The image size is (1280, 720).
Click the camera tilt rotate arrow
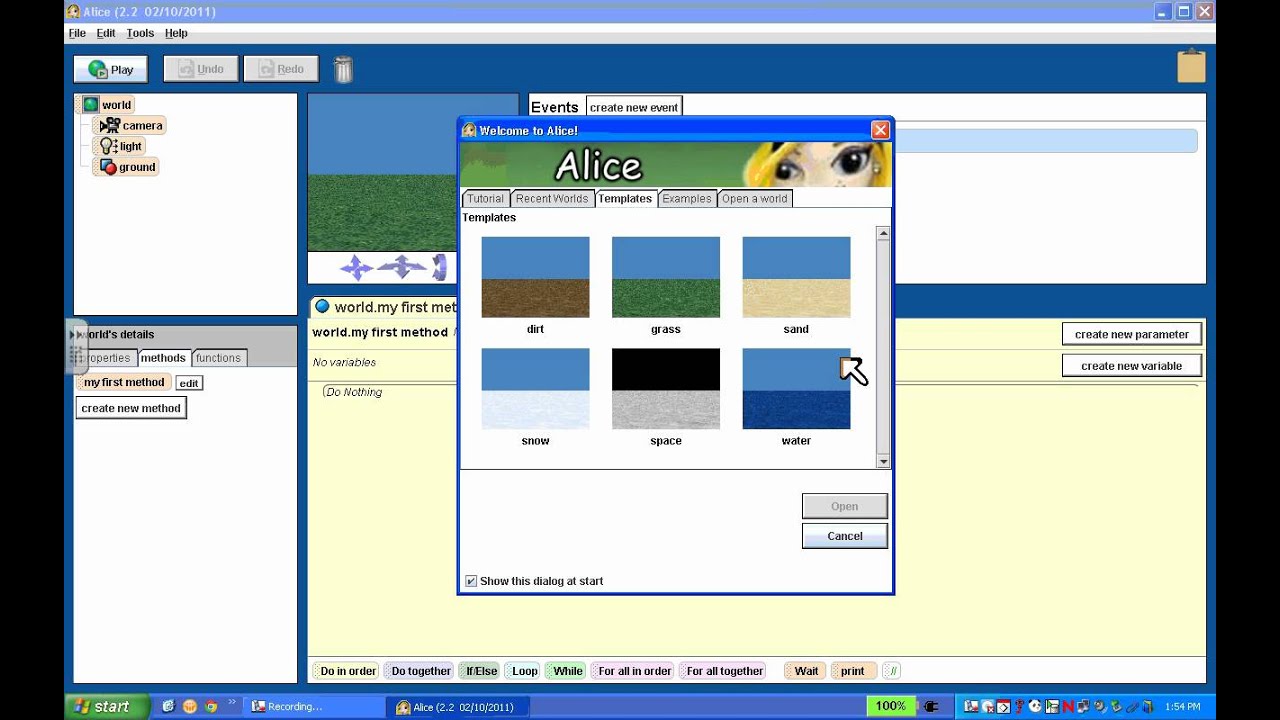[438, 267]
